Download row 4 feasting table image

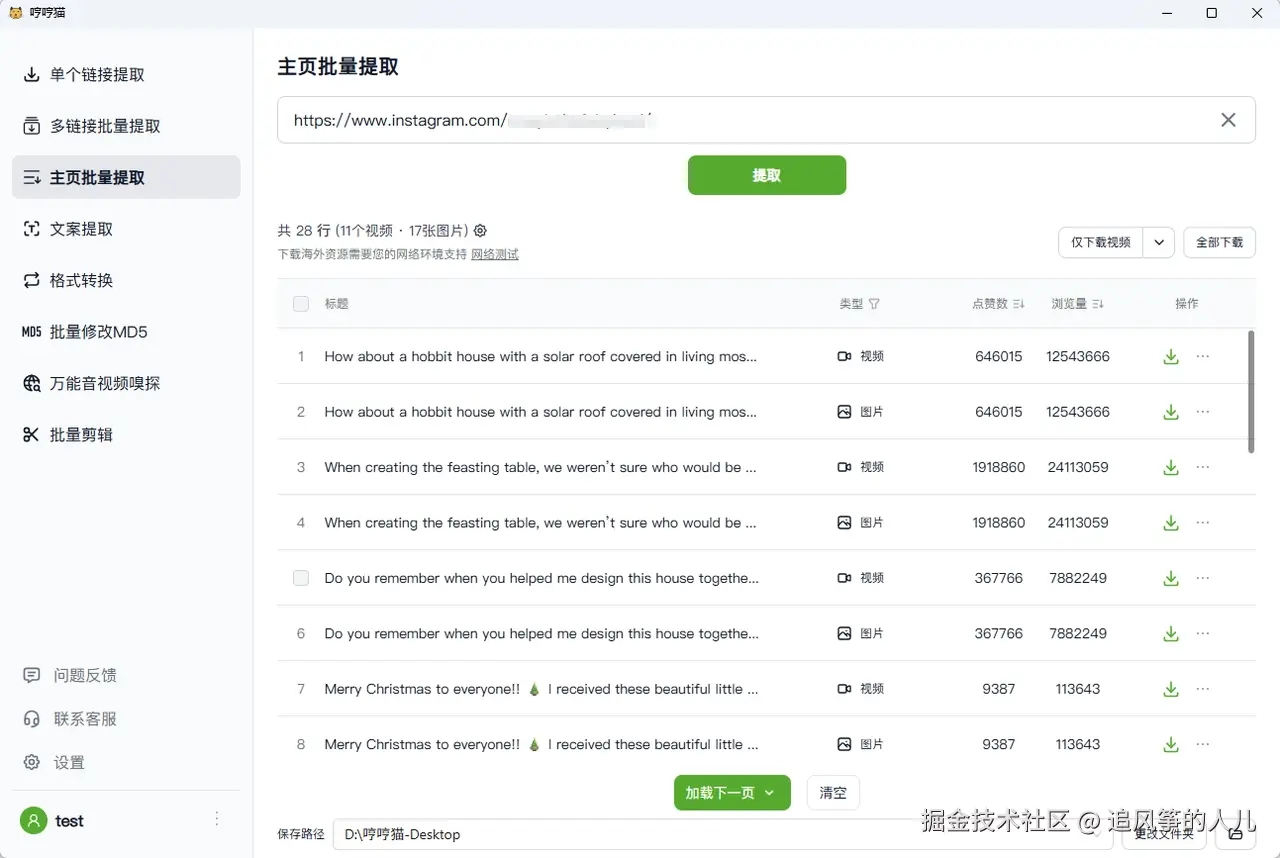click(x=1171, y=523)
